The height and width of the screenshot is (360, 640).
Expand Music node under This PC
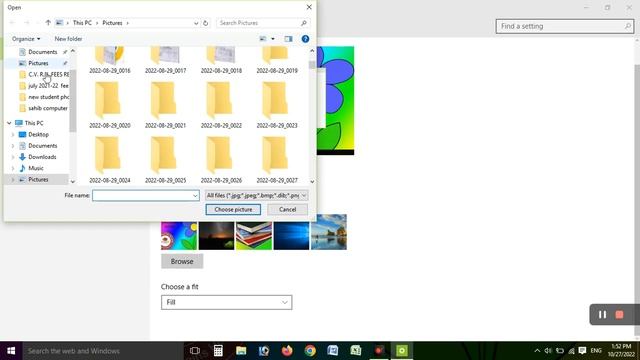click(13, 168)
